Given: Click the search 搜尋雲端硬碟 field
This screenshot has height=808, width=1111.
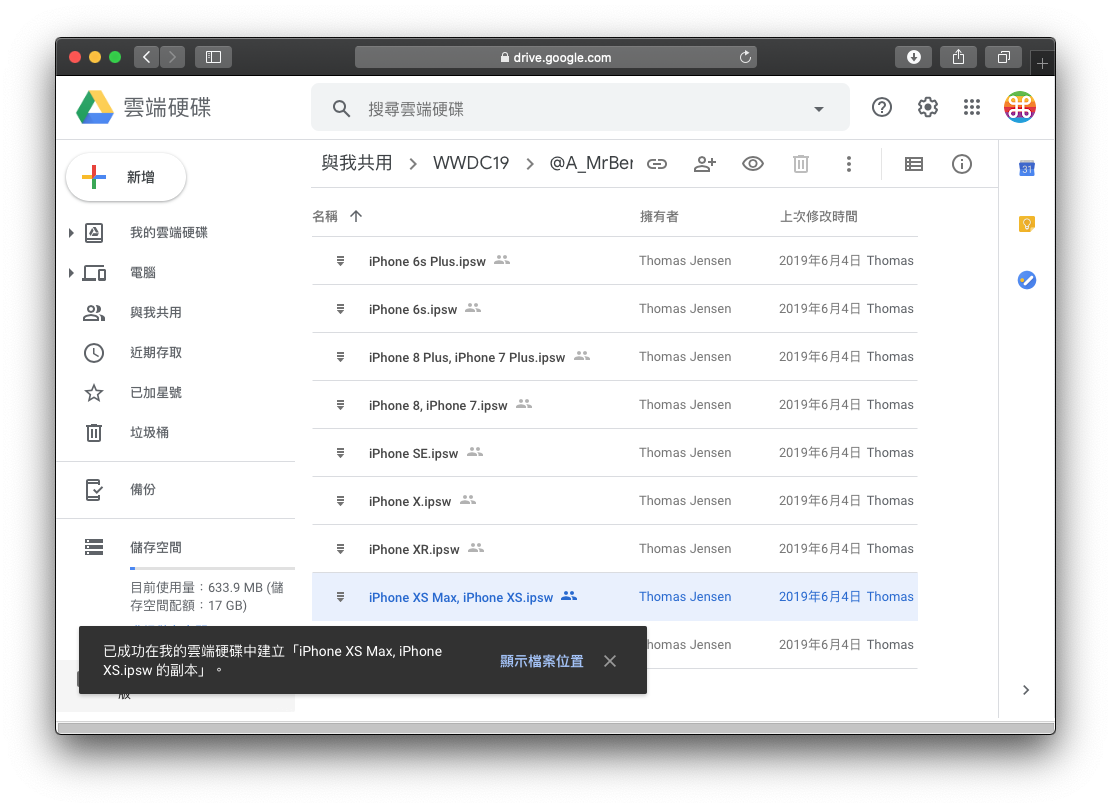Looking at the screenshot, I should [580, 108].
